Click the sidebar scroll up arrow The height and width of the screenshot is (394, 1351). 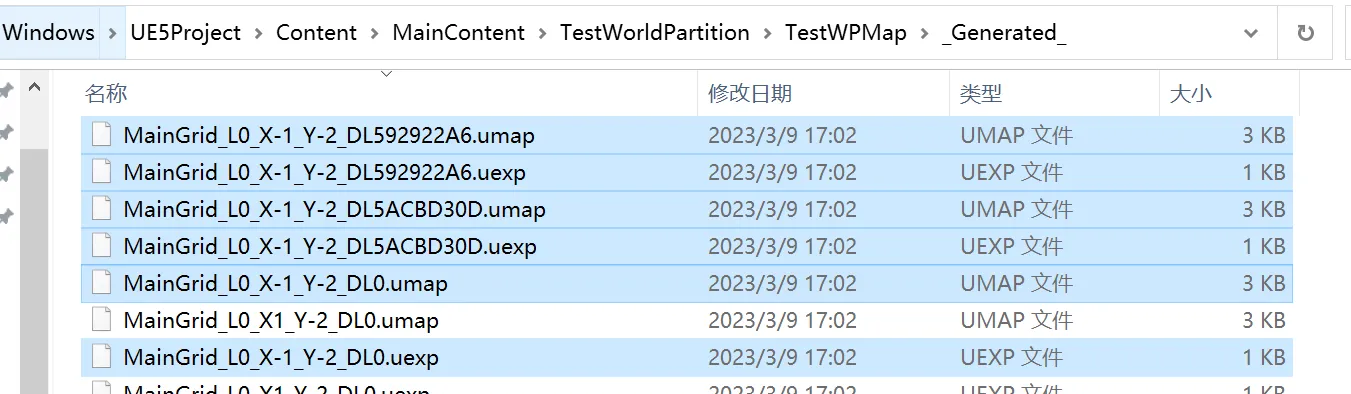pyautogui.click(x=34, y=88)
